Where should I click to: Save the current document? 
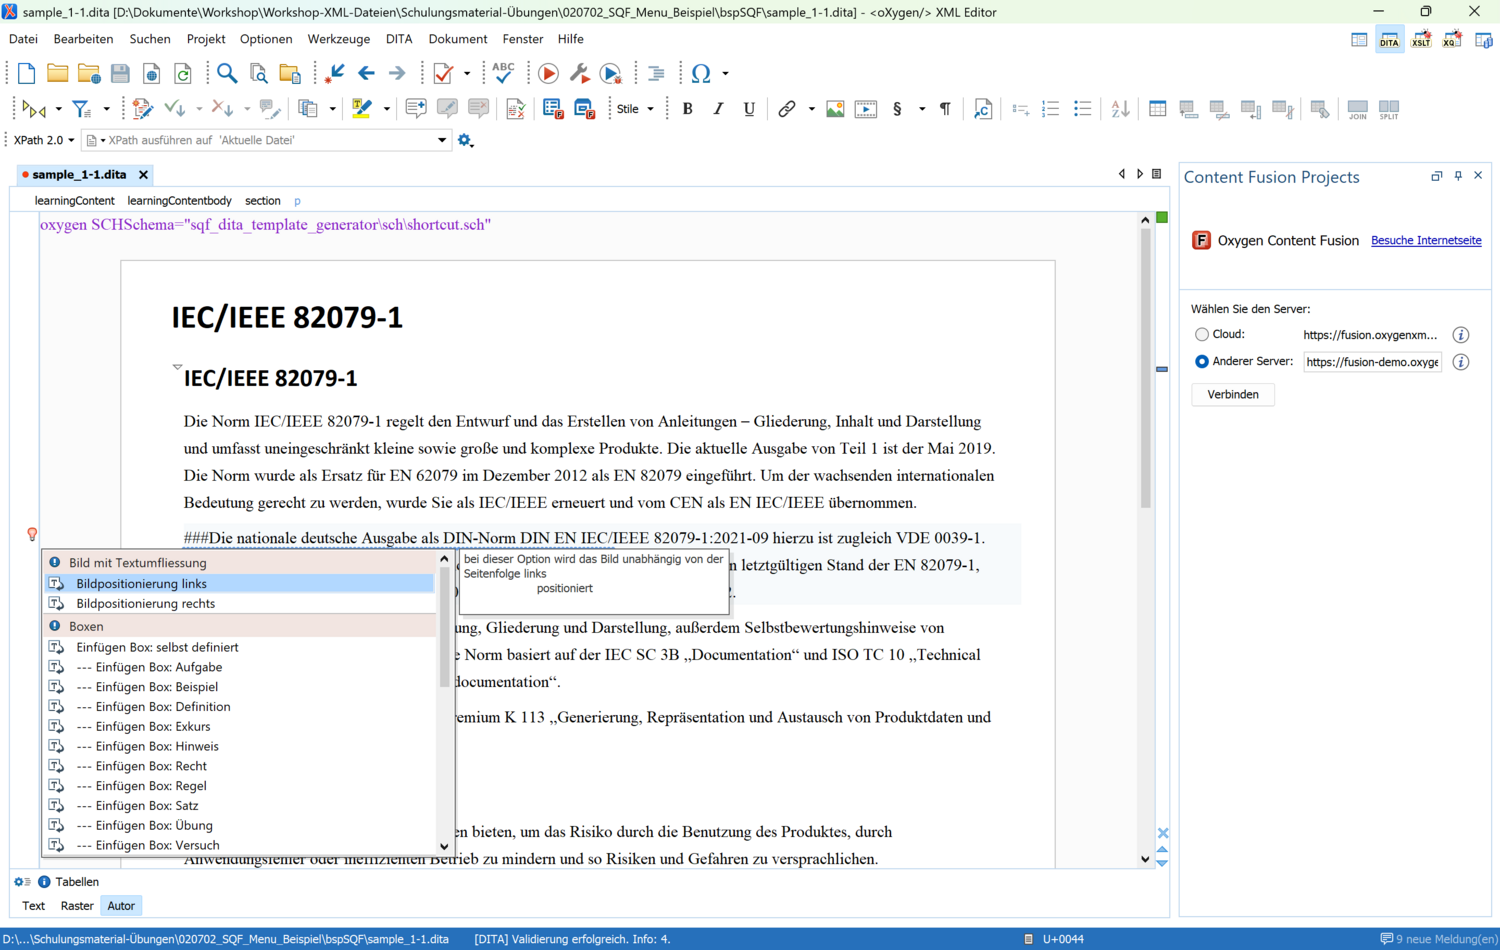coord(120,73)
